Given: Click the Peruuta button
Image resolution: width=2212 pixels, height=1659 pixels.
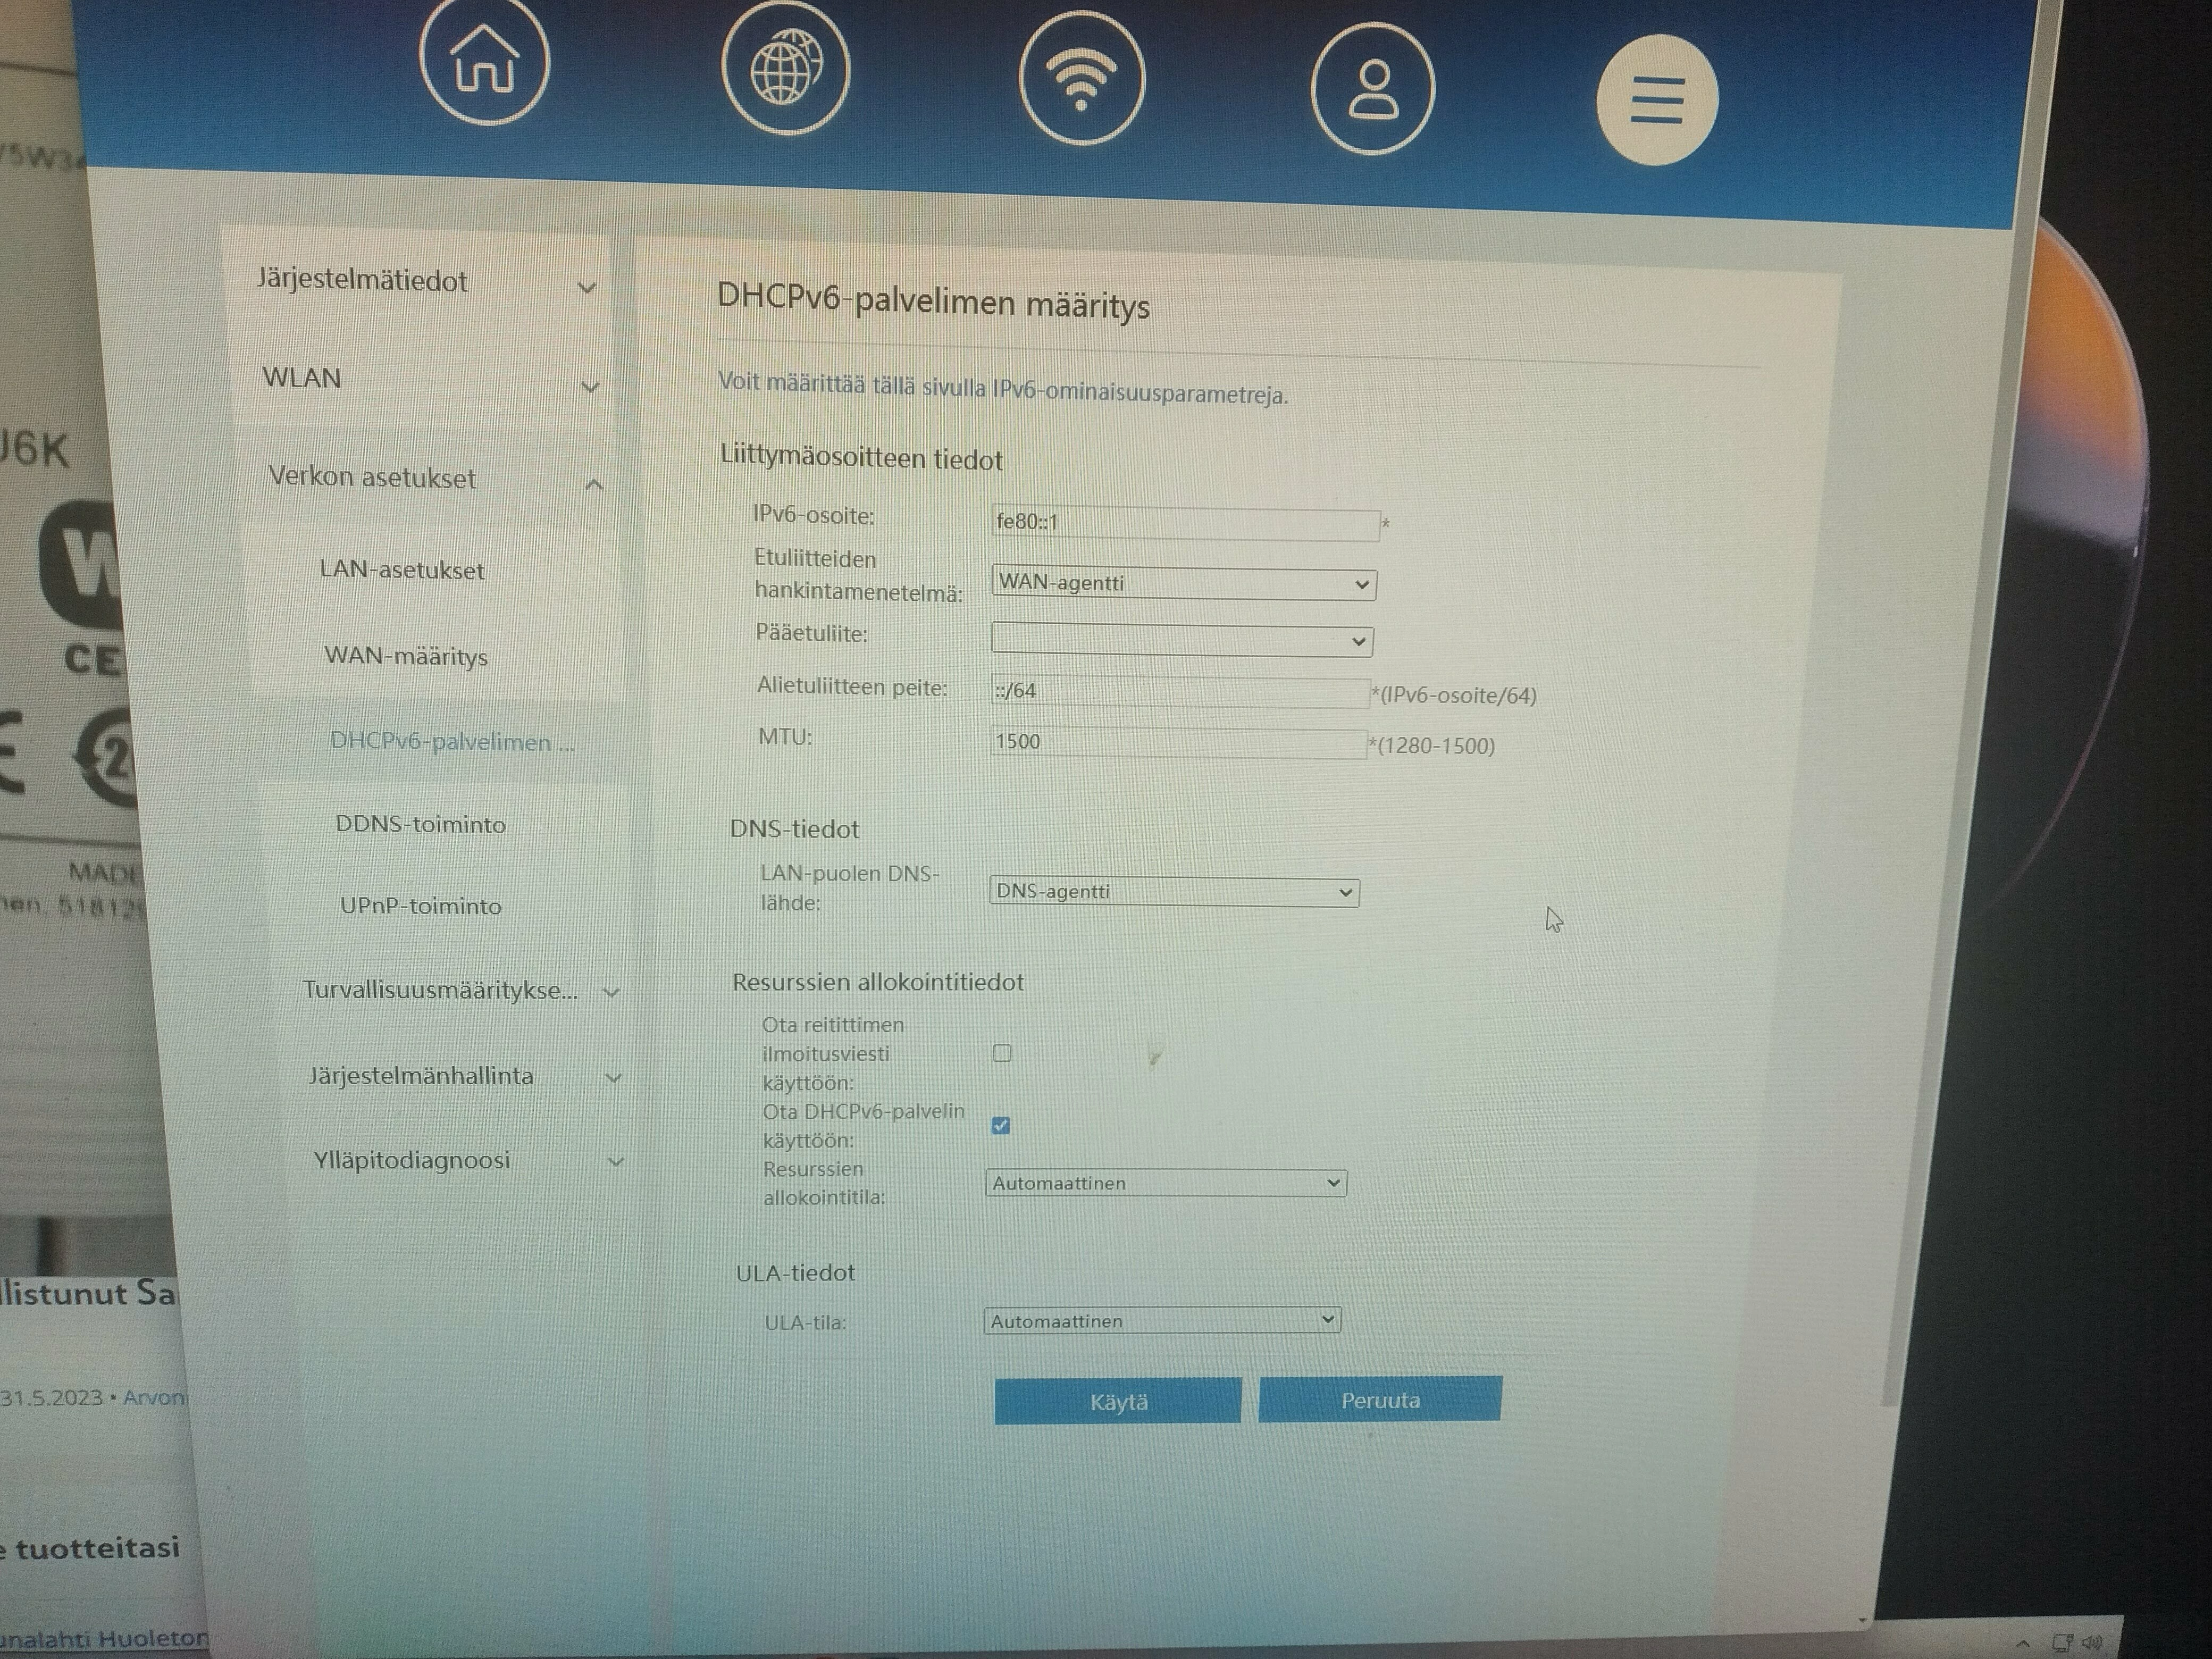Looking at the screenshot, I should (x=1380, y=1400).
